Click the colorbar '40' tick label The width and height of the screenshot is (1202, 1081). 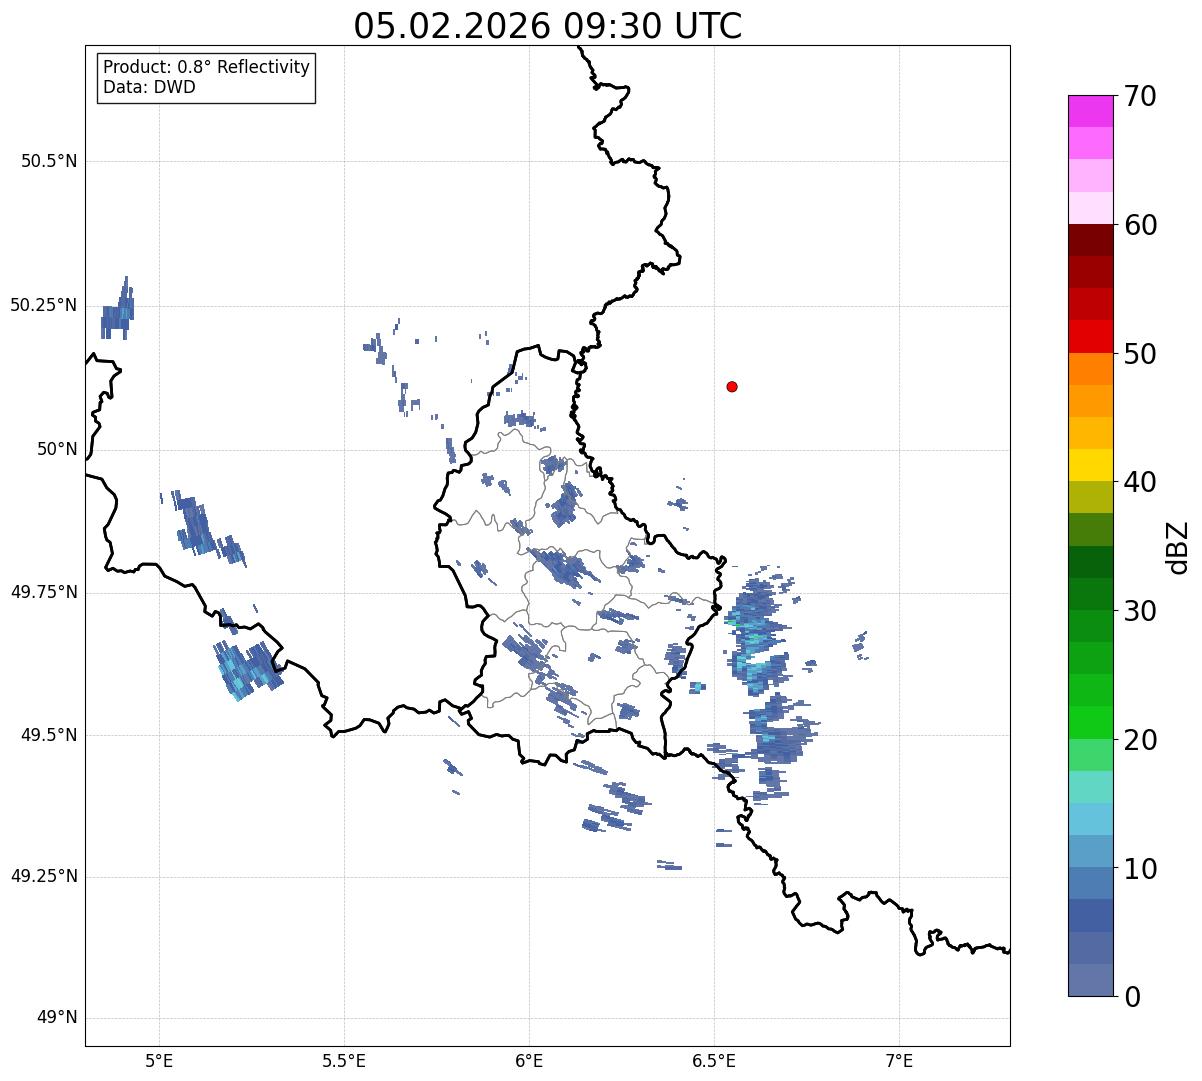click(x=1140, y=482)
